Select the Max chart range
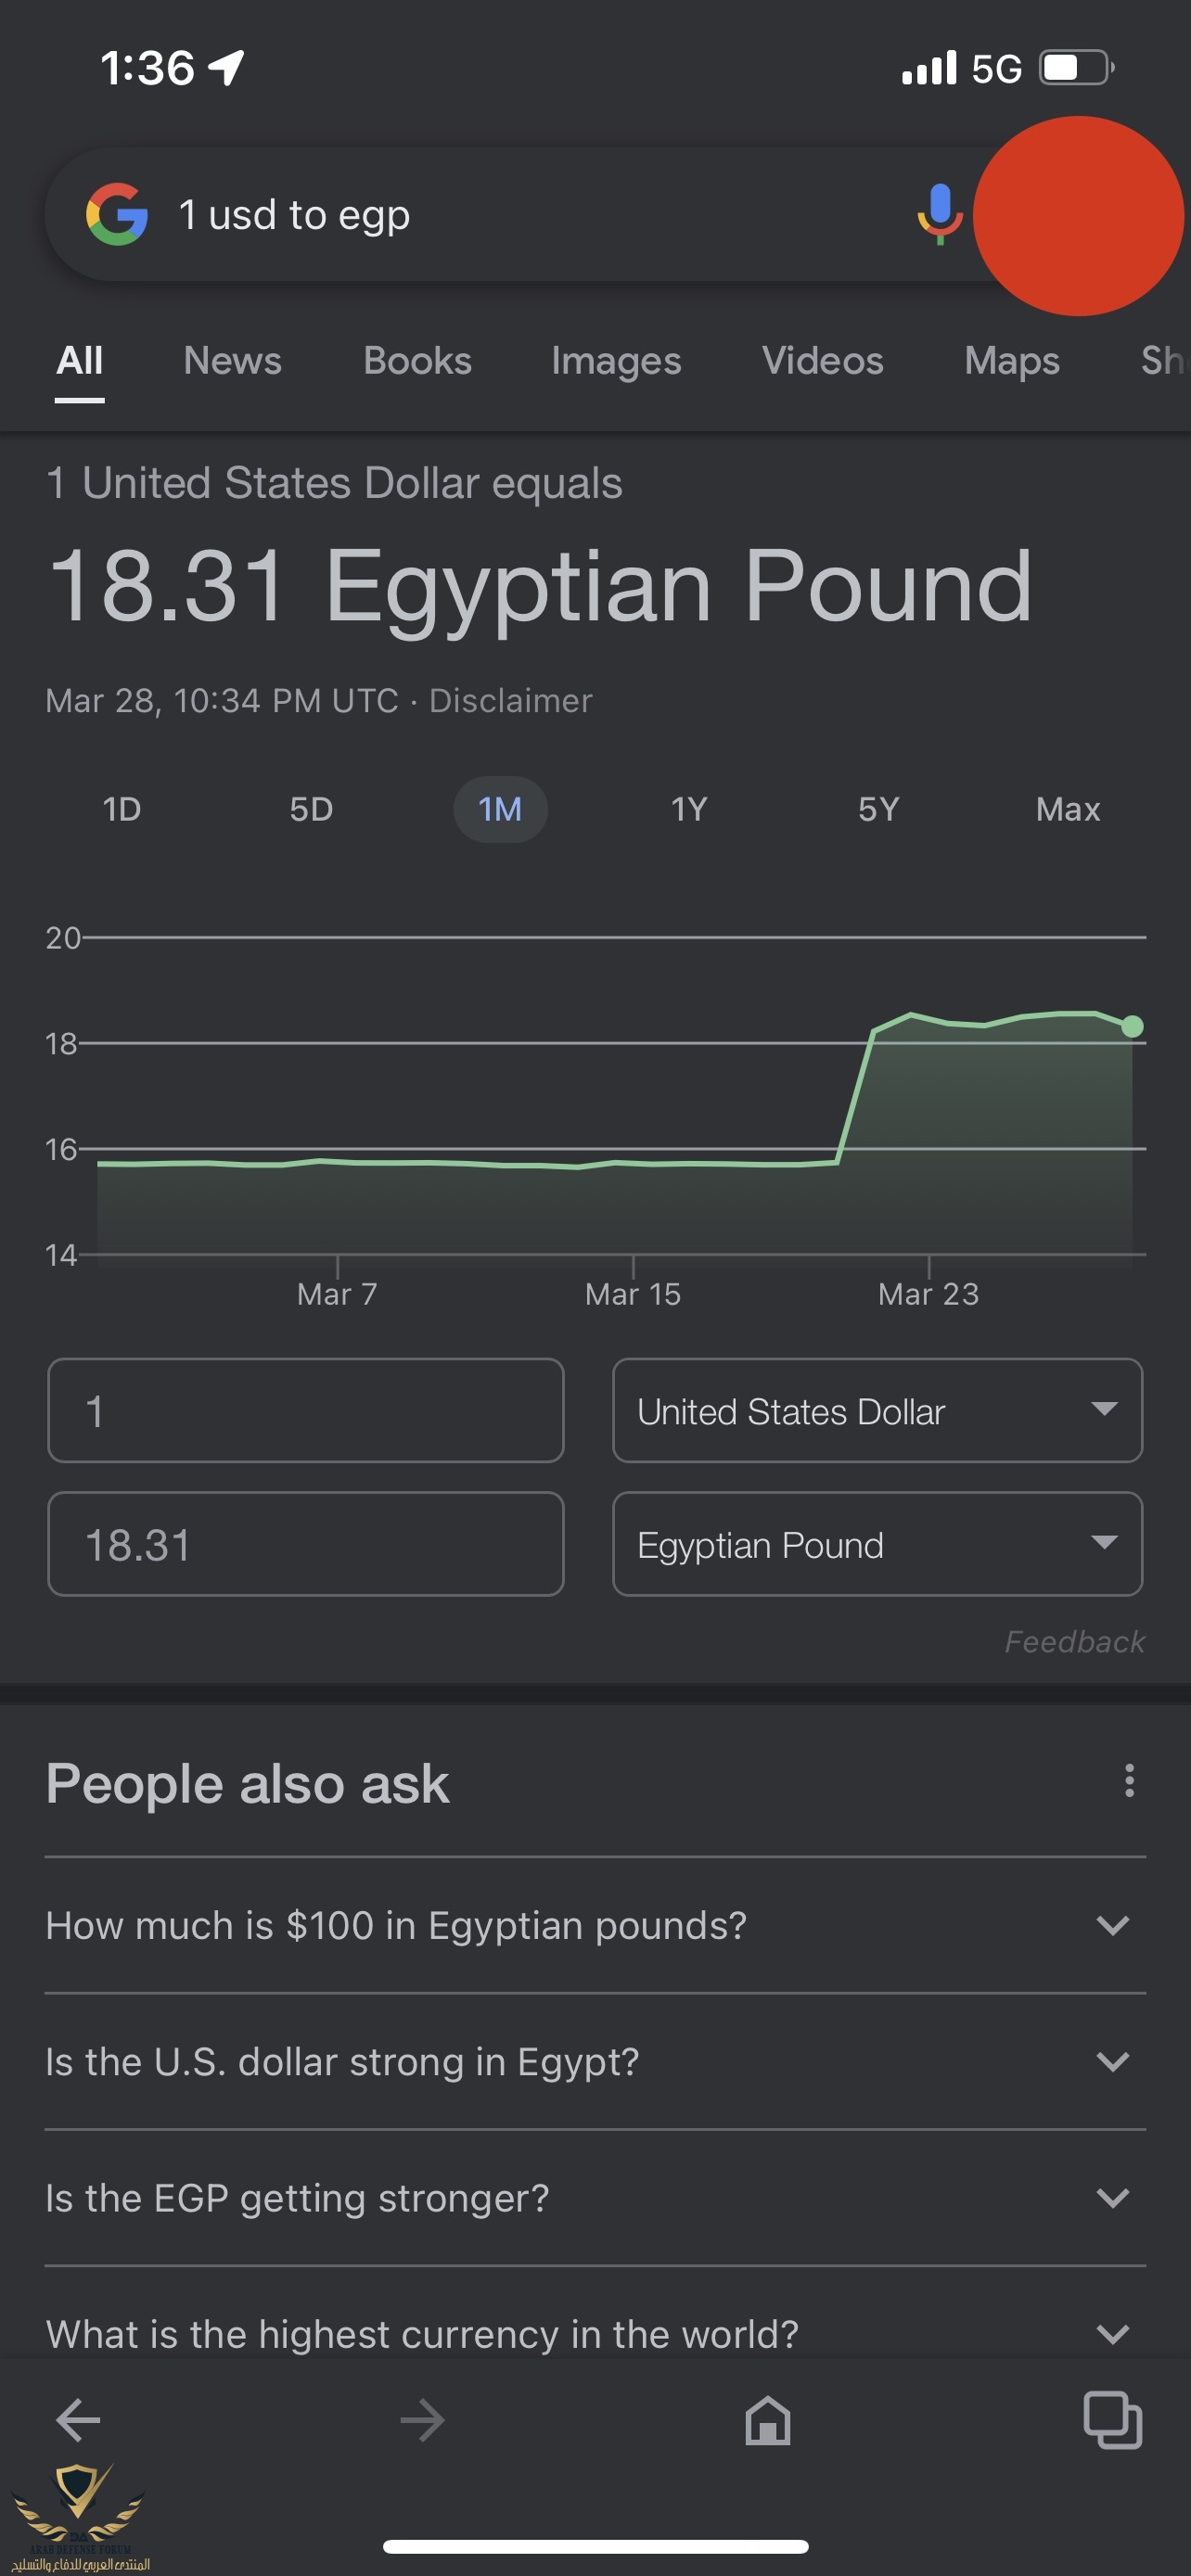 click(1067, 809)
